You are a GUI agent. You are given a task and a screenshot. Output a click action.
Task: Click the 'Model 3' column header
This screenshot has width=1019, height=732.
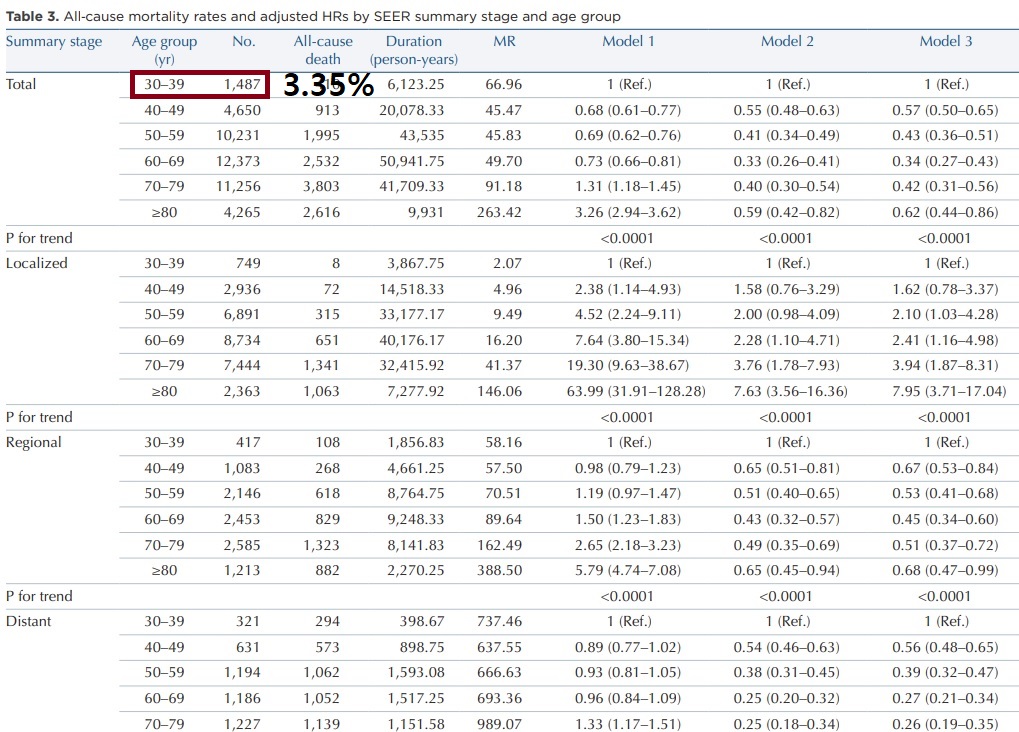[946, 42]
